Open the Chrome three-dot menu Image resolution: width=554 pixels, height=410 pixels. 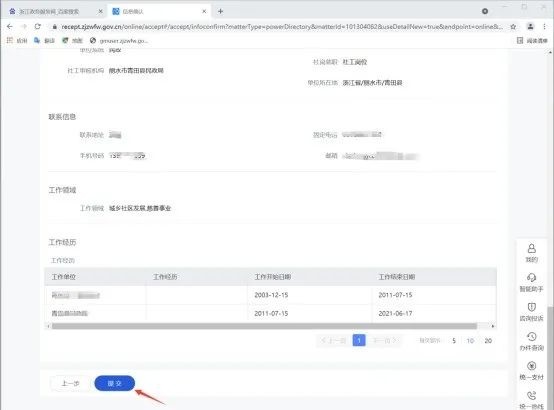tap(544, 27)
